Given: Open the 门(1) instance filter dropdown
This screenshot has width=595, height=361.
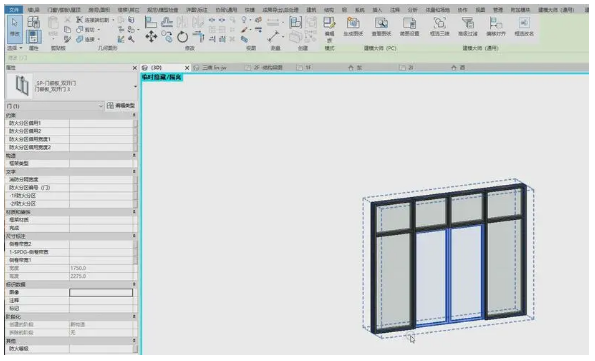Looking at the screenshot, I should 101,106.
